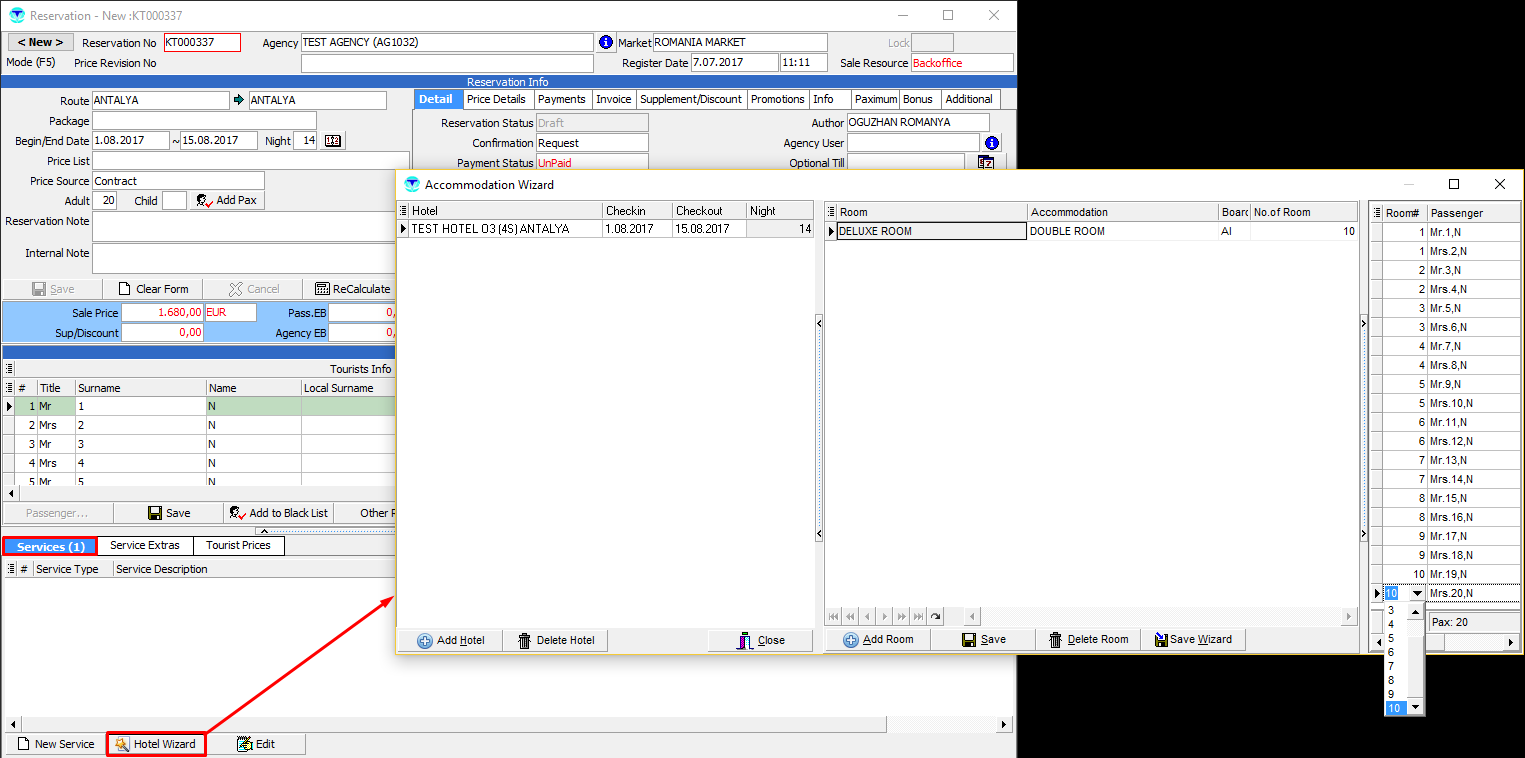Image resolution: width=1525 pixels, height=758 pixels.
Task: Select room number 7 from dropdown list
Action: point(1391,666)
